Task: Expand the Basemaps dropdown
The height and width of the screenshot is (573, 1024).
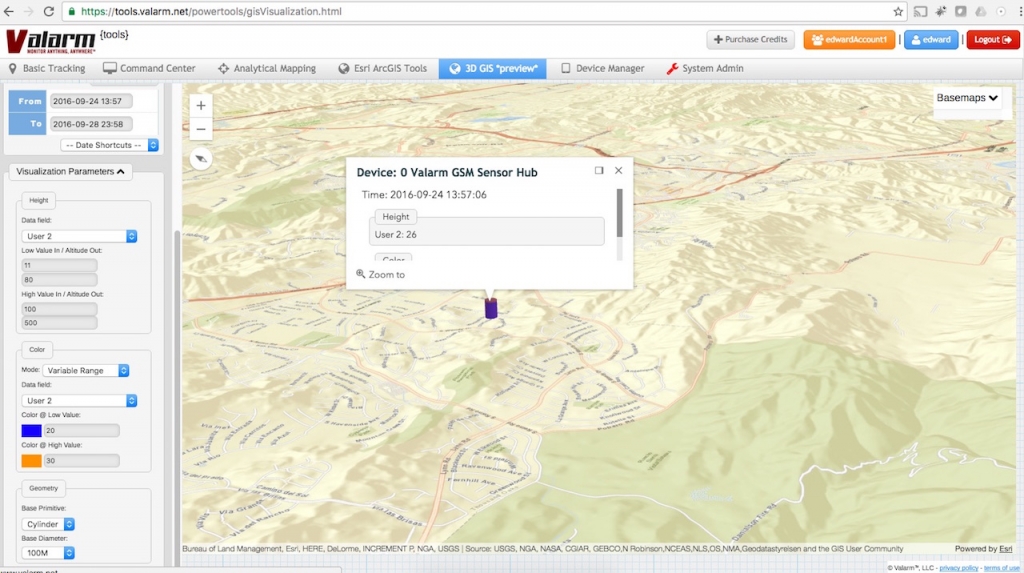Action: click(967, 98)
